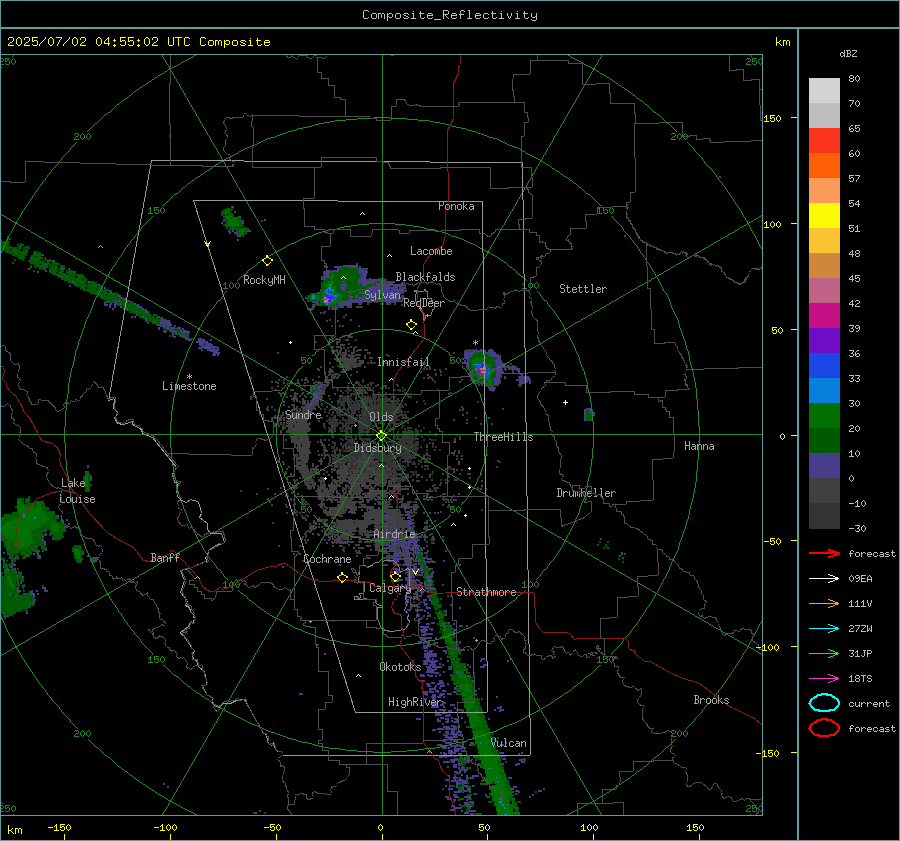Click the Cochrane label
The width and height of the screenshot is (900, 841).
coord(327,559)
